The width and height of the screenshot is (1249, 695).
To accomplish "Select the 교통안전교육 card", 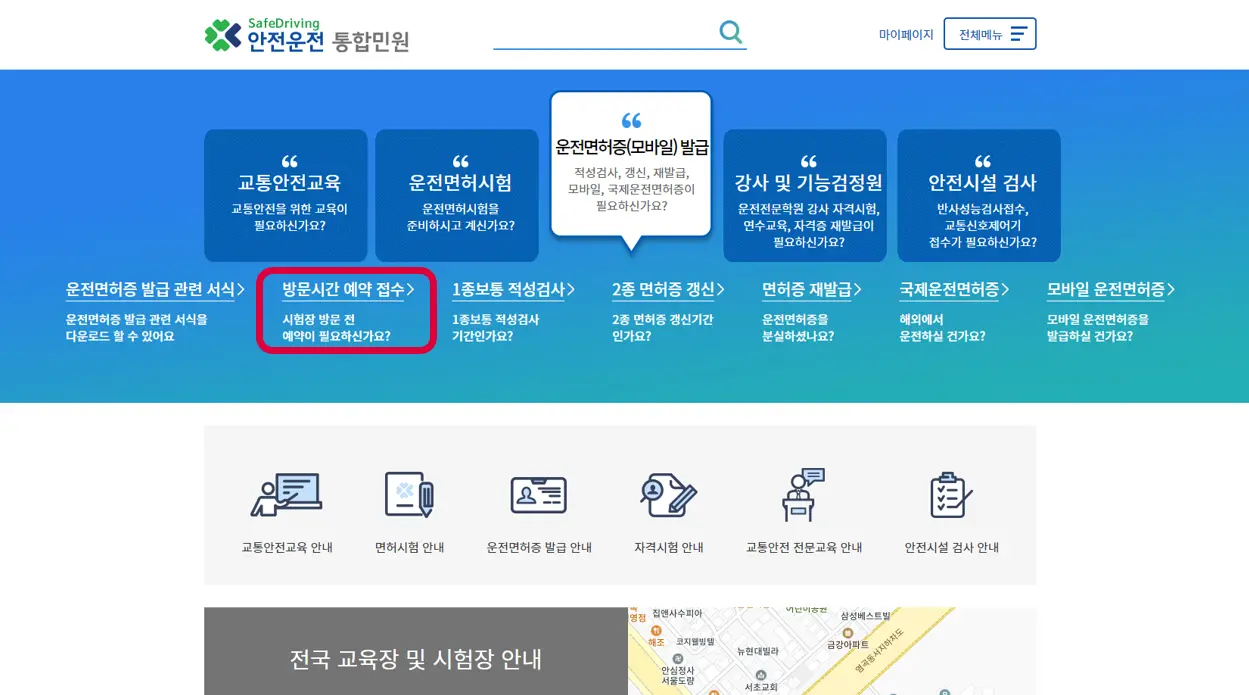I will tap(286, 195).
